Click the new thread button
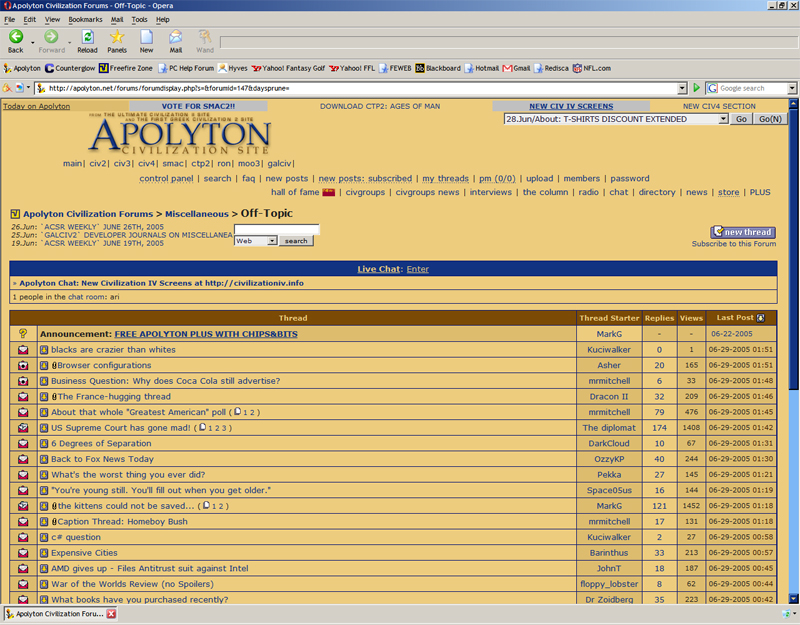The height and width of the screenshot is (625, 800). tap(743, 232)
